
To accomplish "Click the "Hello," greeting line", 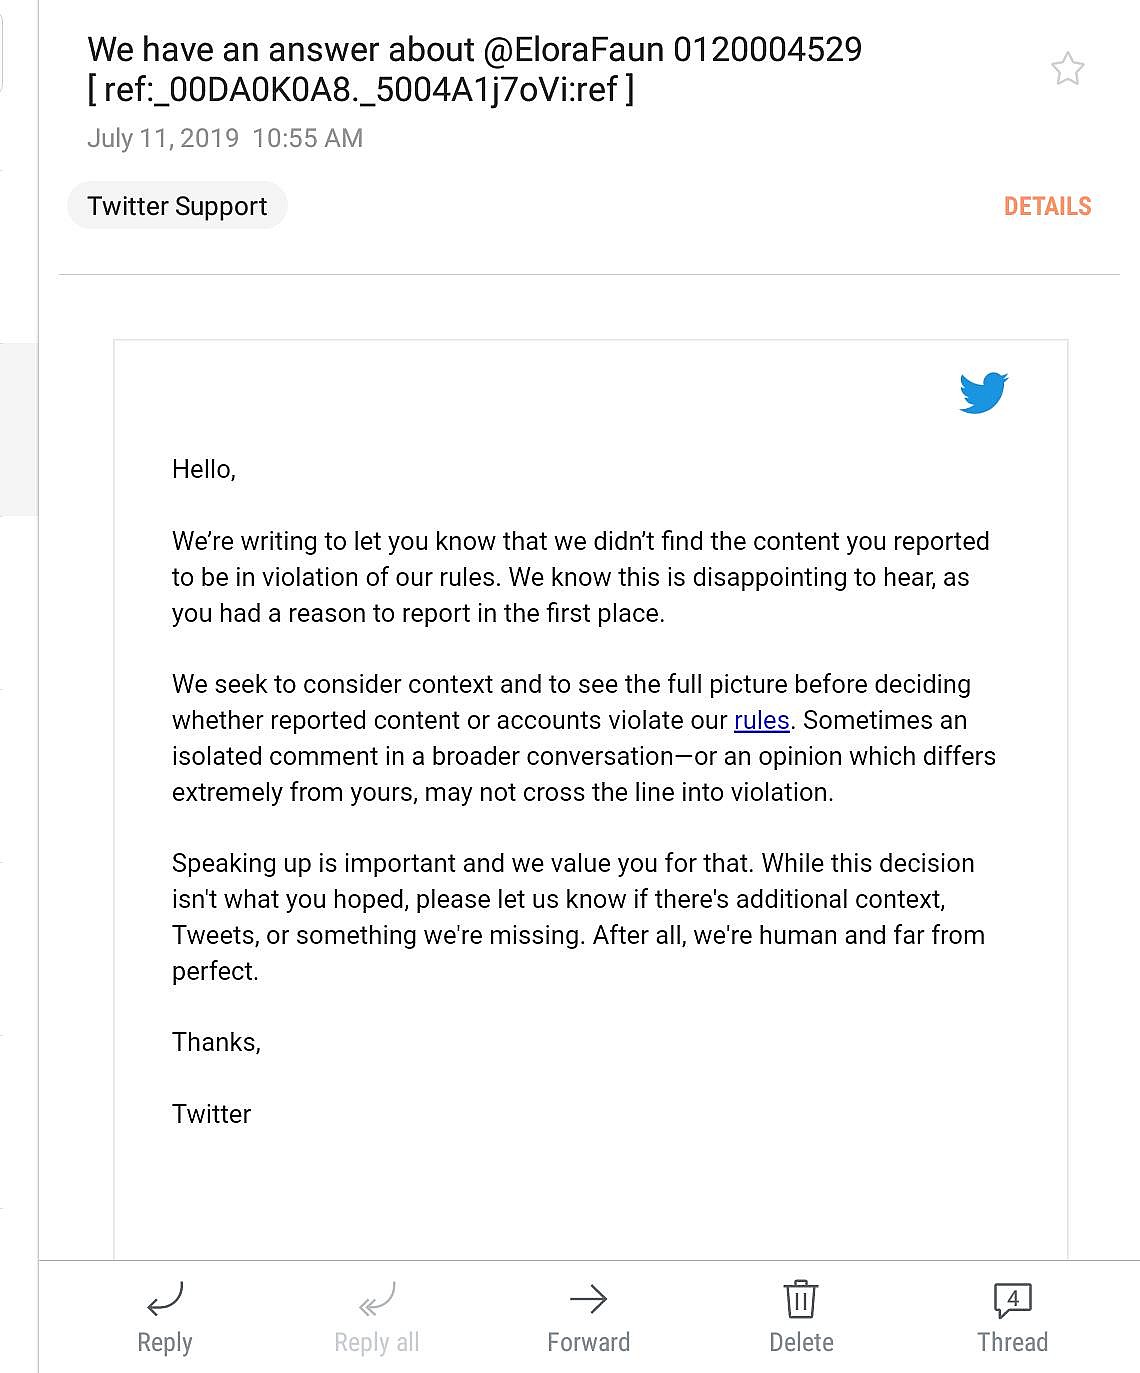I will pos(204,469).
